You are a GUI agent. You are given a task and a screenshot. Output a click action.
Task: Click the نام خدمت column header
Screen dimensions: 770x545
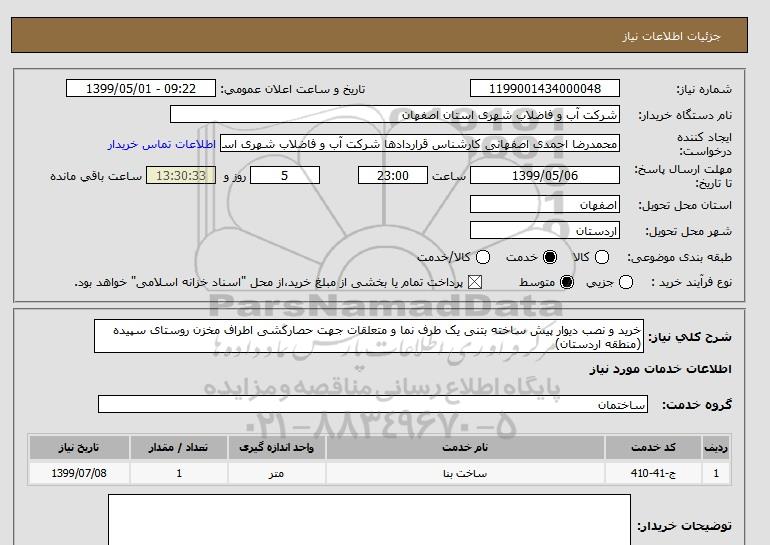pyautogui.click(x=465, y=447)
